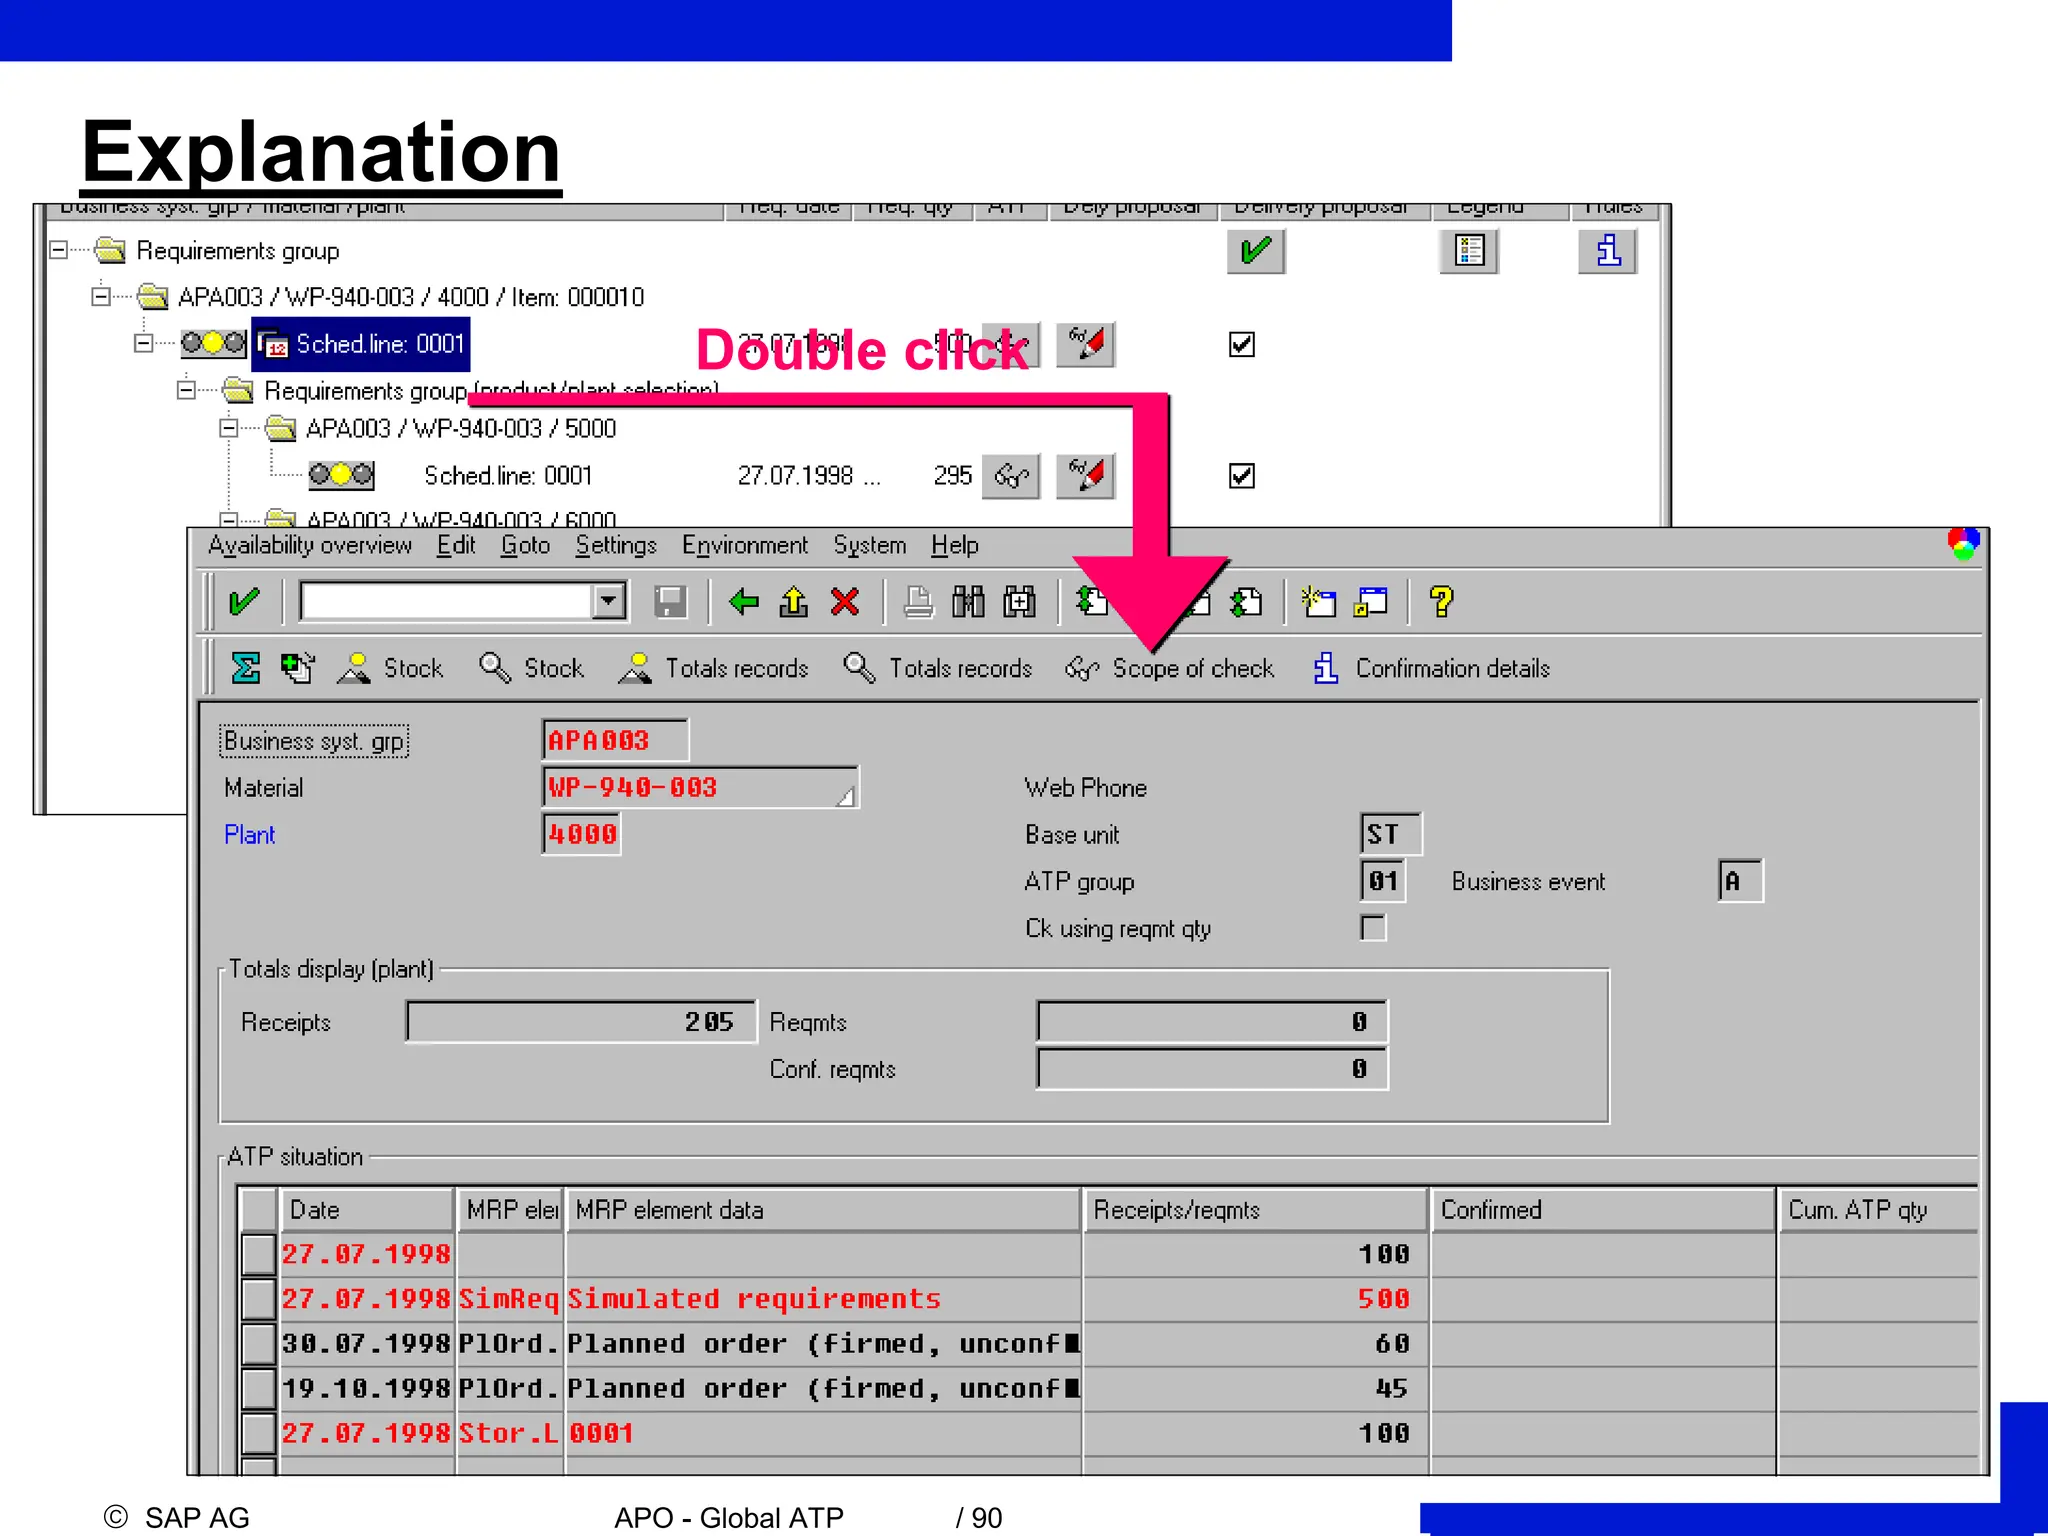This screenshot has width=2048, height=1536.
Task: Click the red X Cancel icon
Action: (x=846, y=602)
